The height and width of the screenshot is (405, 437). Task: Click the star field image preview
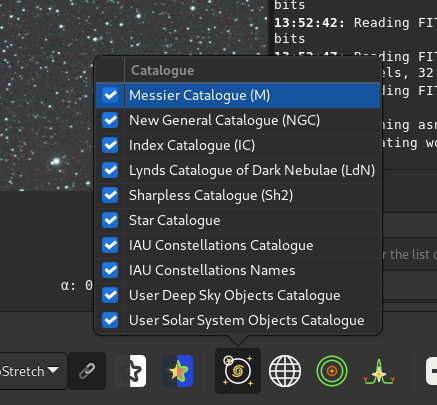pyautogui.click(x=47, y=95)
